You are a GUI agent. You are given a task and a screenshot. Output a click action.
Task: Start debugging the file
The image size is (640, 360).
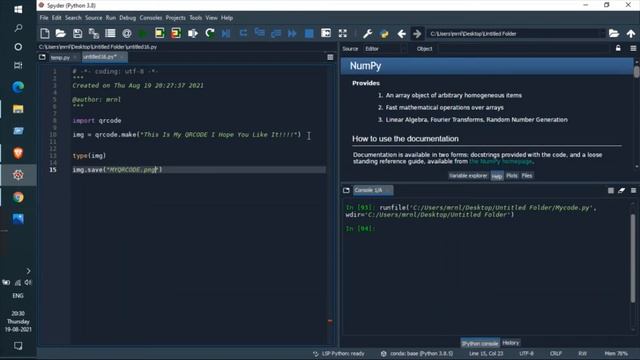(226, 33)
